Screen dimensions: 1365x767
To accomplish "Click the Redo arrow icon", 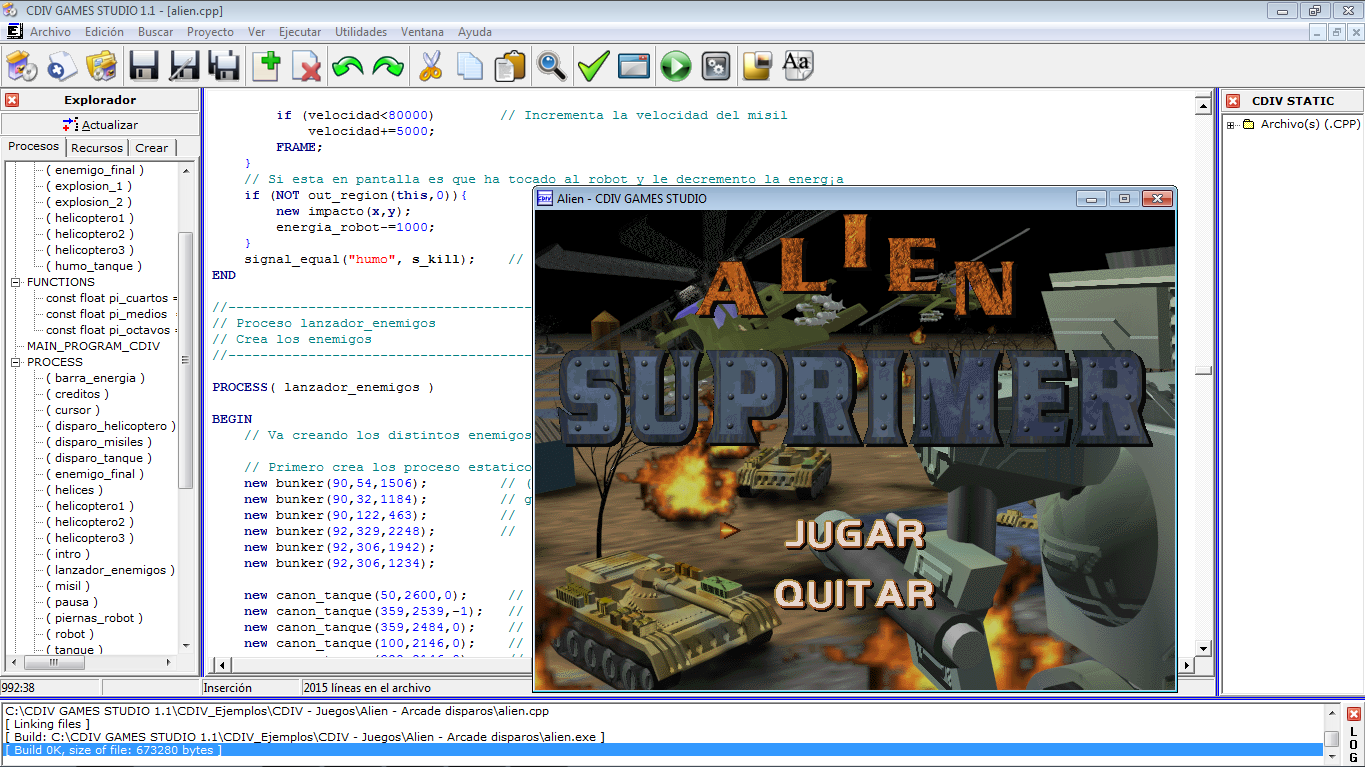I will click(386, 65).
